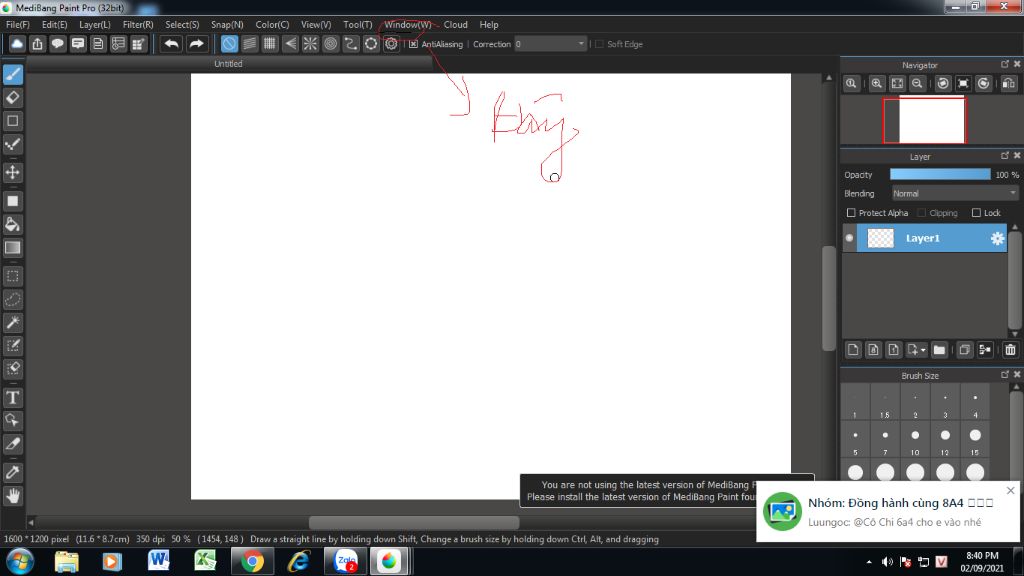
Task: Check Clipping option
Action: (921, 213)
